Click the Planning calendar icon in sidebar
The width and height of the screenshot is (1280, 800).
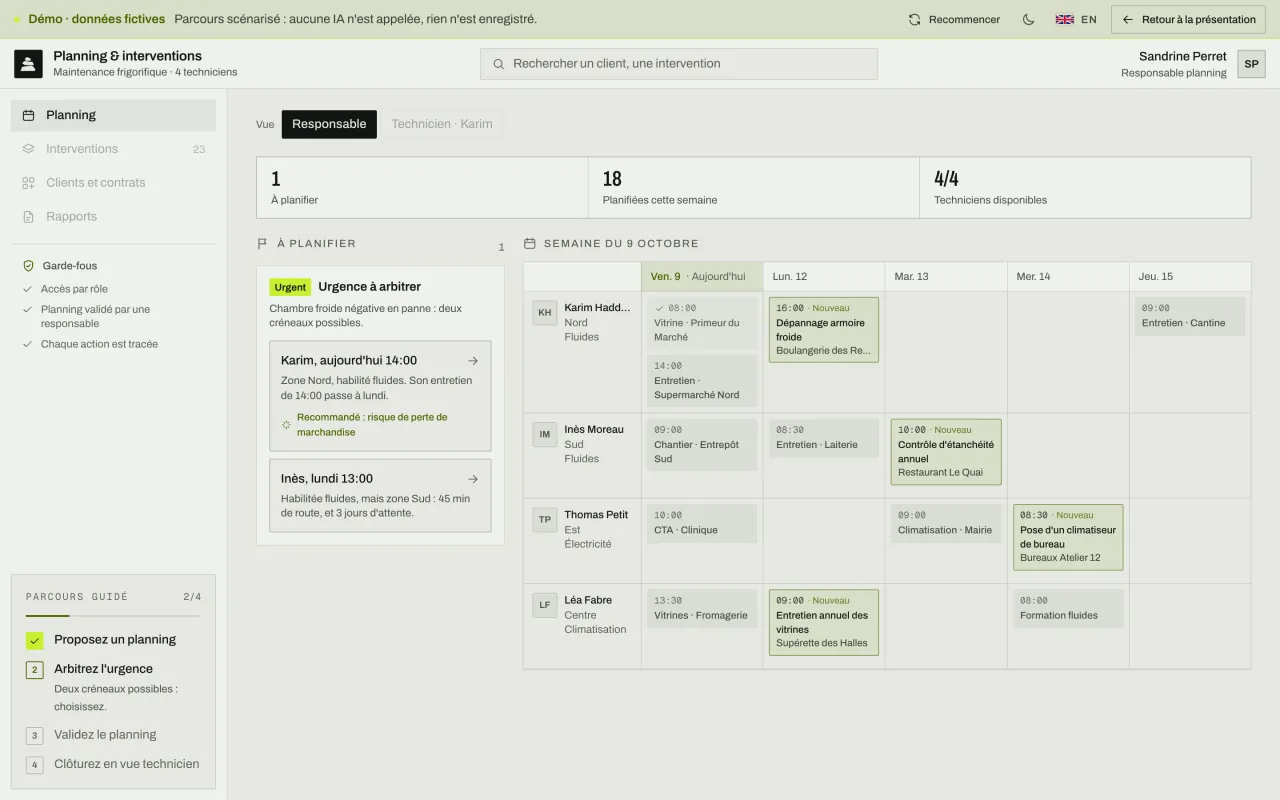28,115
